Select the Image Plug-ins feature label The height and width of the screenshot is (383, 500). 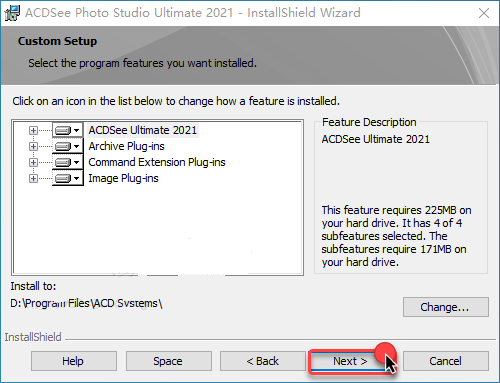pyautogui.click(x=123, y=178)
